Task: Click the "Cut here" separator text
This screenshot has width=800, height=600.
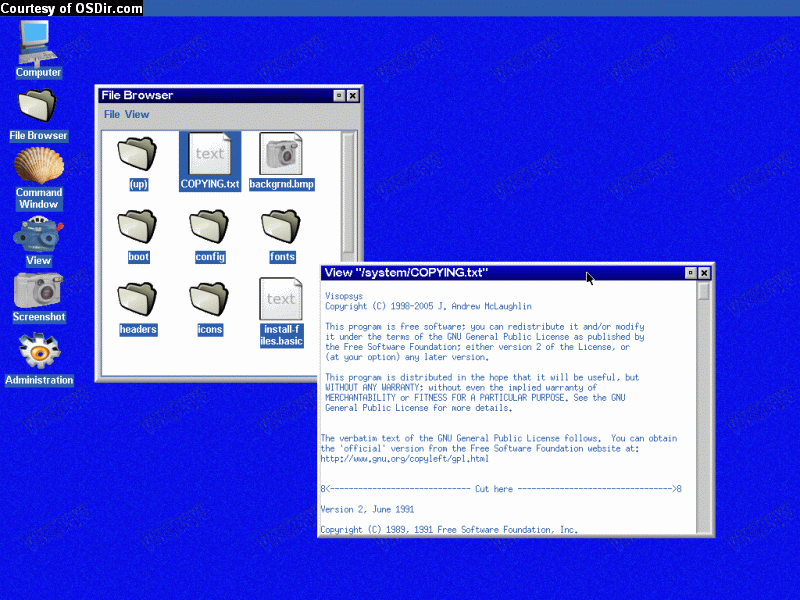Action: click(x=494, y=489)
